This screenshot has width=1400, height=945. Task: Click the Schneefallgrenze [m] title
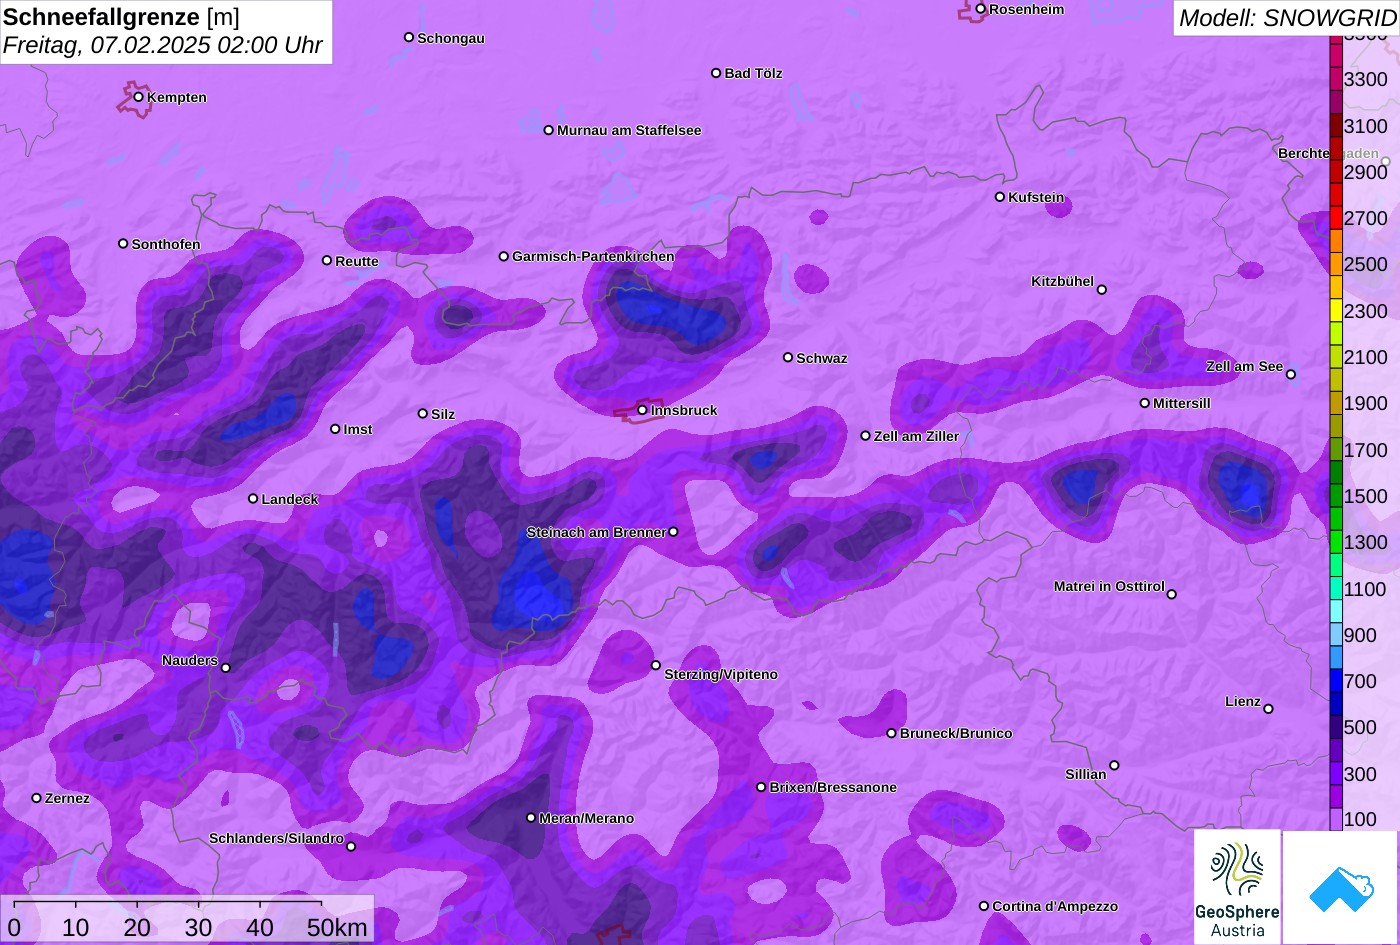(x=121, y=17)
